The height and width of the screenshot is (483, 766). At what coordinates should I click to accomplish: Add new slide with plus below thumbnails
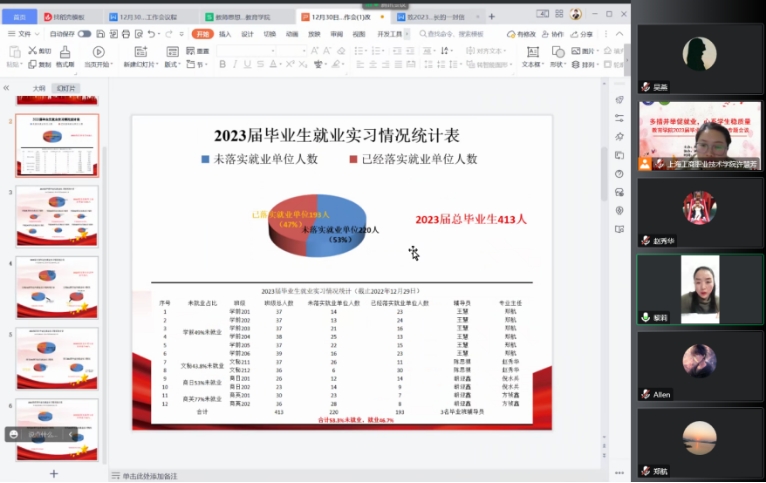(x=54, y=473)
